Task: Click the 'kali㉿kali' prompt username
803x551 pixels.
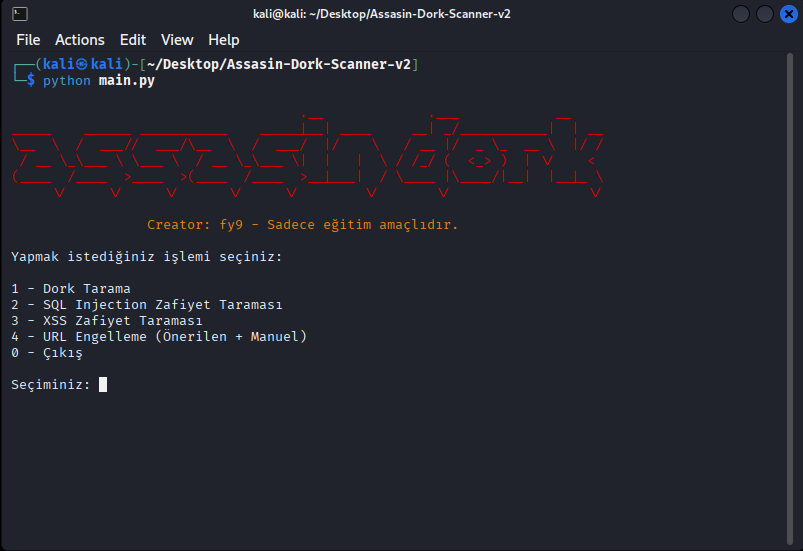Action: coord(82,64)
